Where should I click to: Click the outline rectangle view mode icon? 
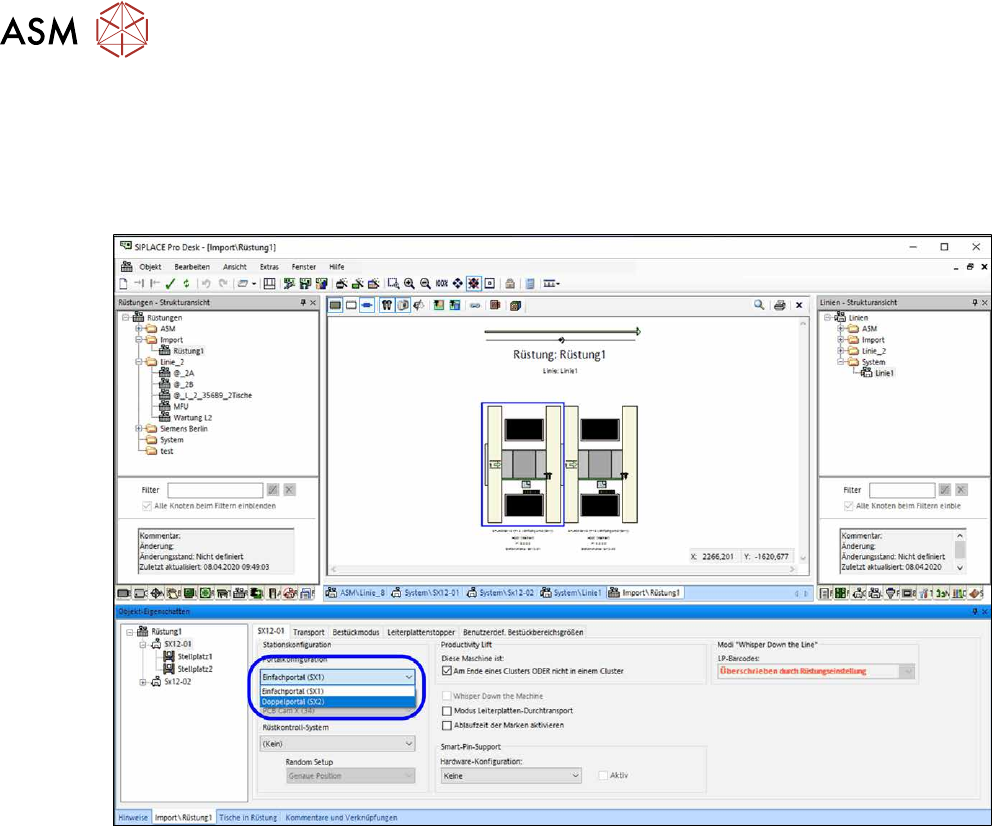351,305
